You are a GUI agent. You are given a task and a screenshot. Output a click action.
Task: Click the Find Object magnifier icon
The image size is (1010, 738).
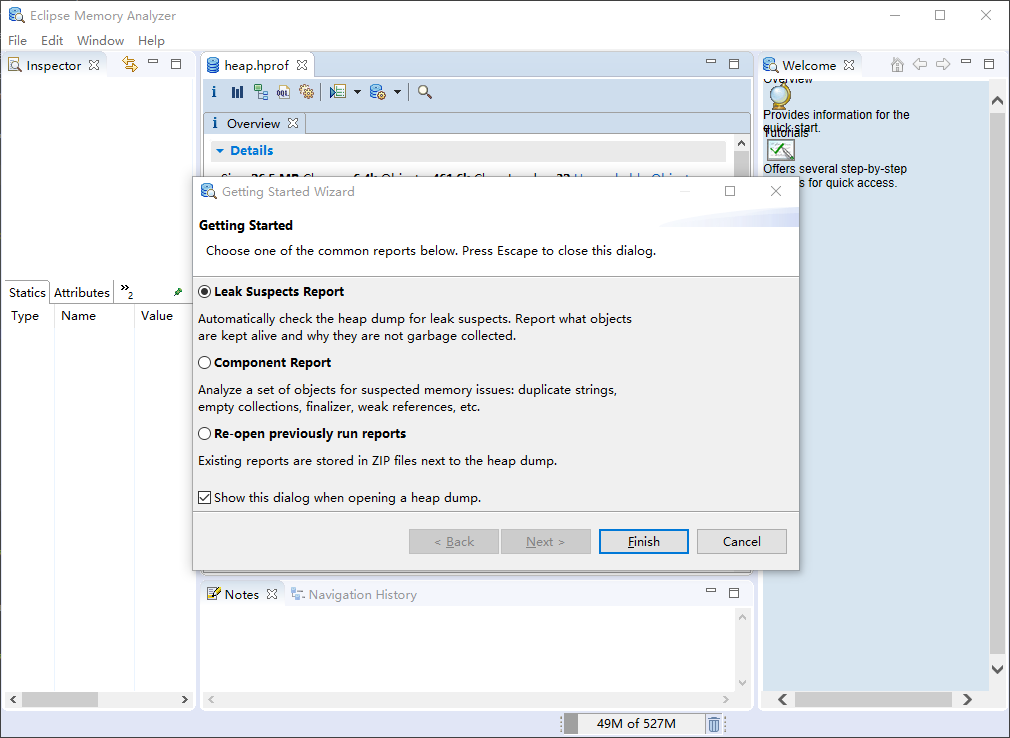[424, 92]
